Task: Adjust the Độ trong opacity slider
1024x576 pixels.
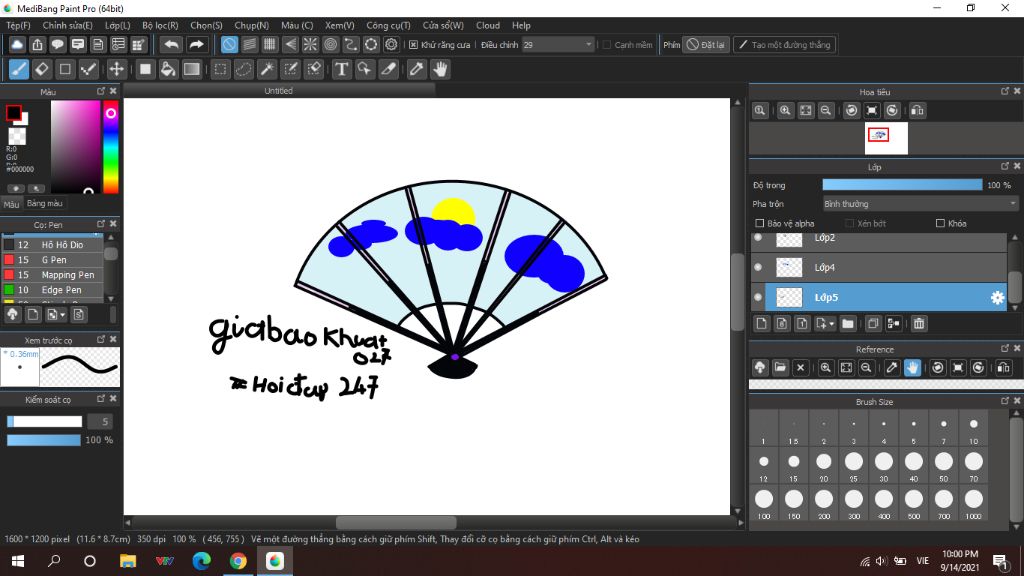Action: pyautogui.click(x=902, y=185)
